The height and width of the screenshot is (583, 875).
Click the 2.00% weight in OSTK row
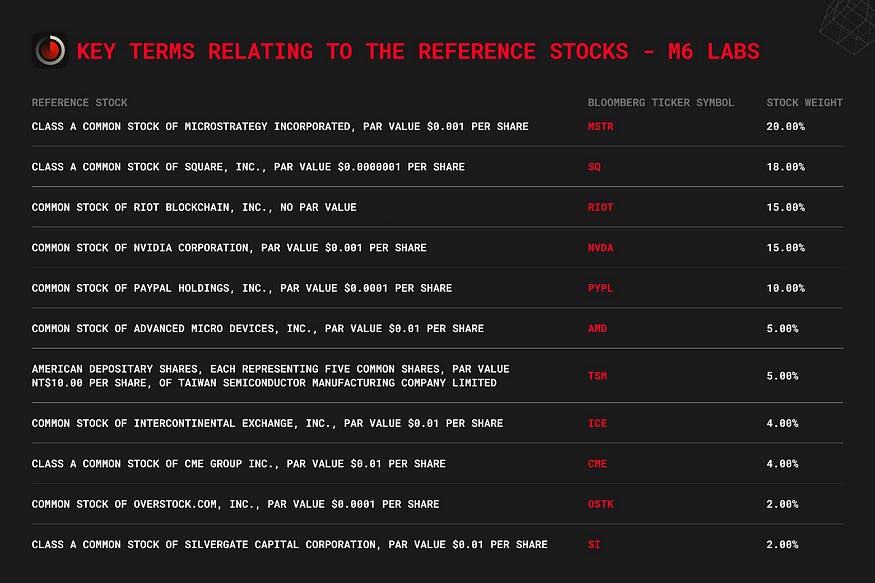(x=782, y=504)
